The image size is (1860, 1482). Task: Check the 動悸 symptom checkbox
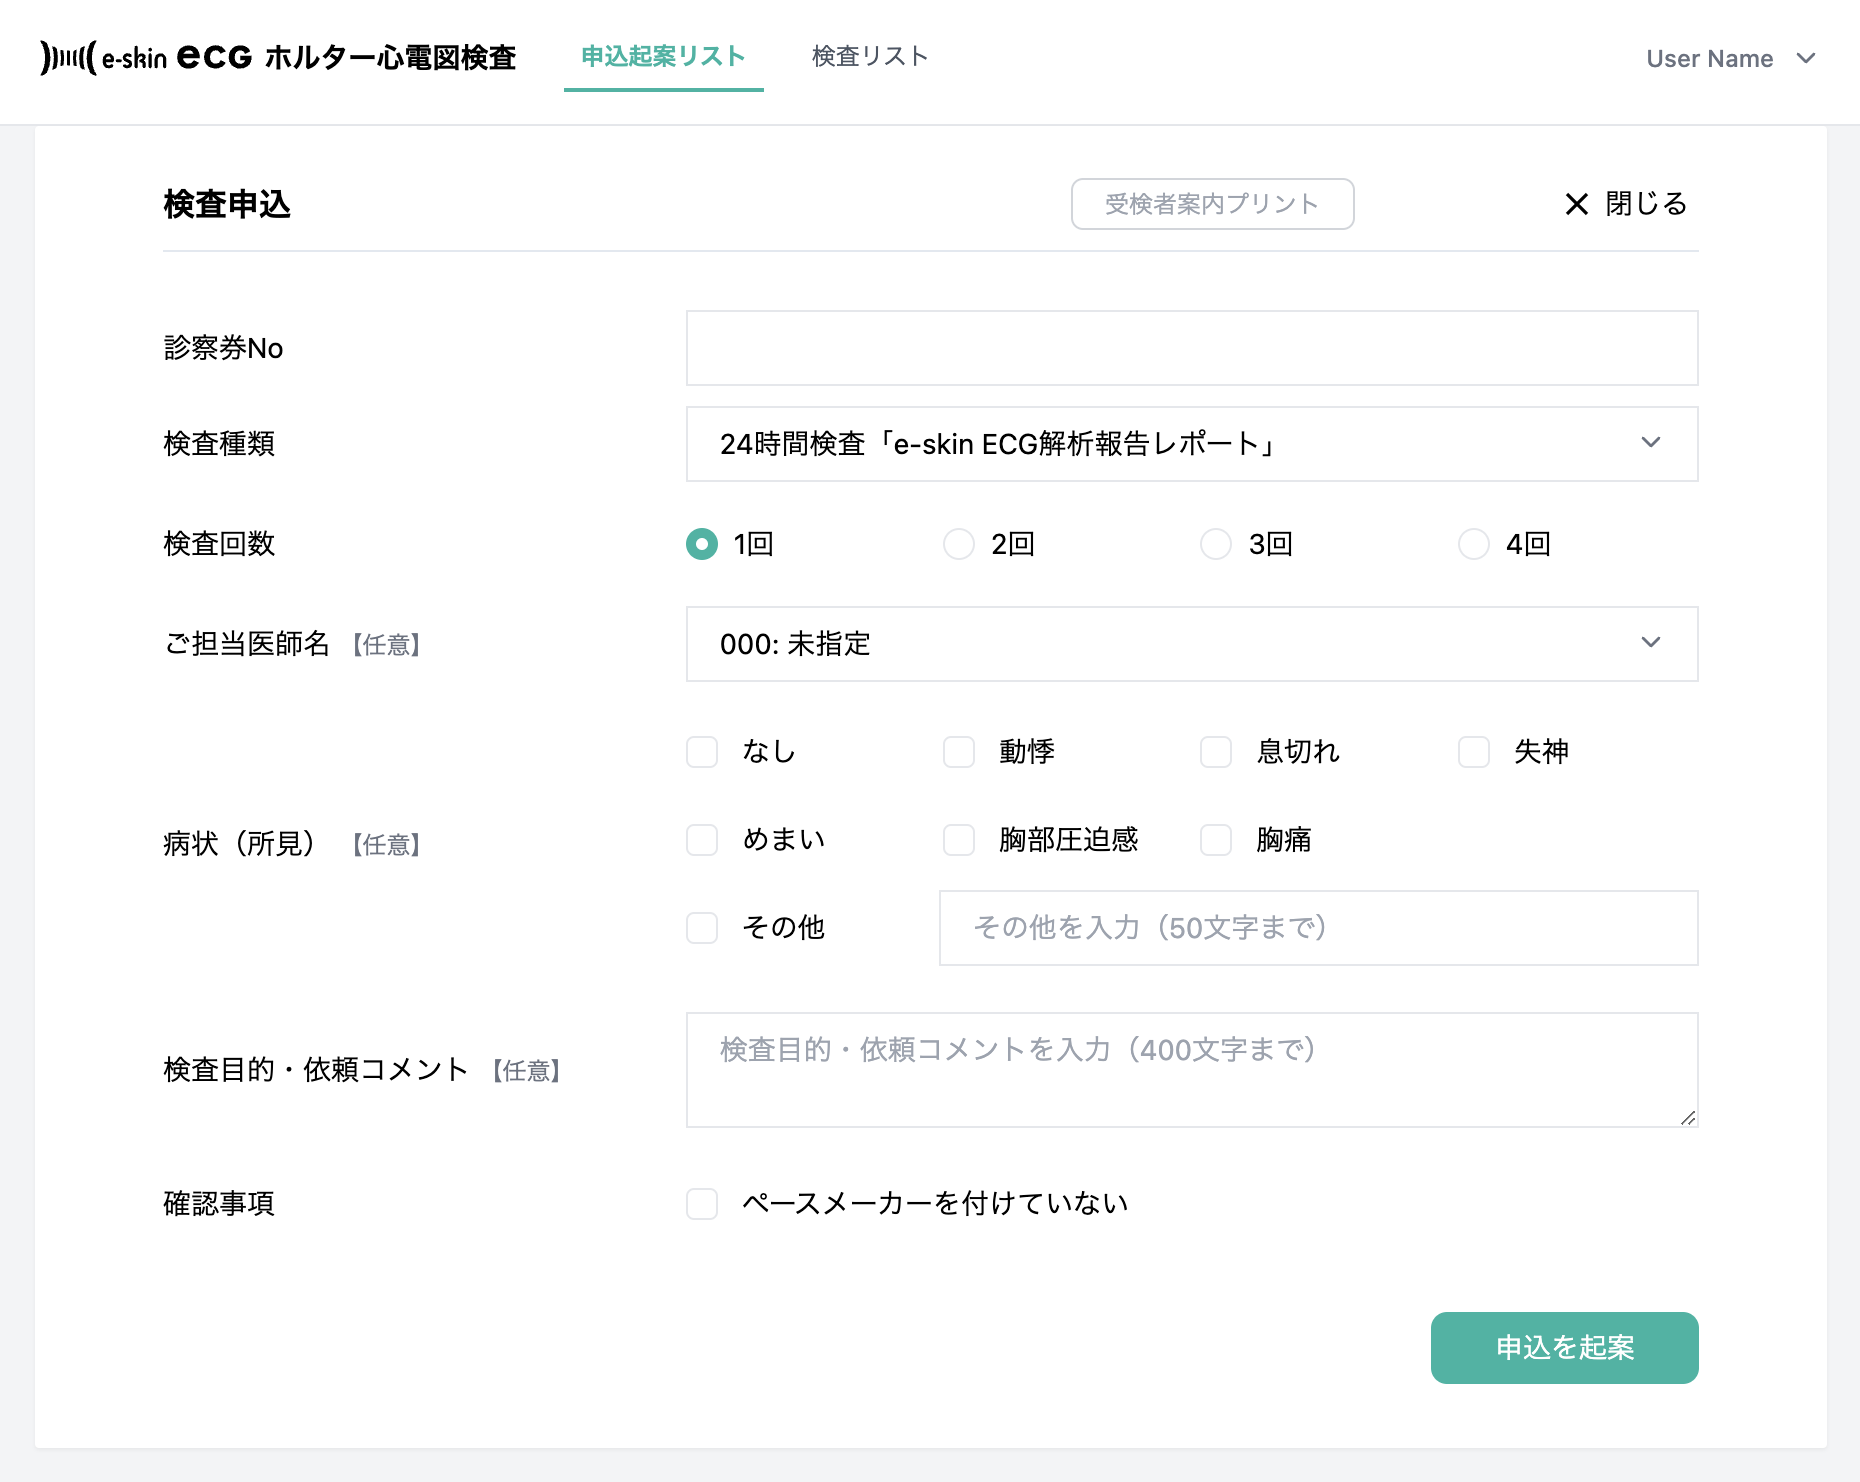959,752
